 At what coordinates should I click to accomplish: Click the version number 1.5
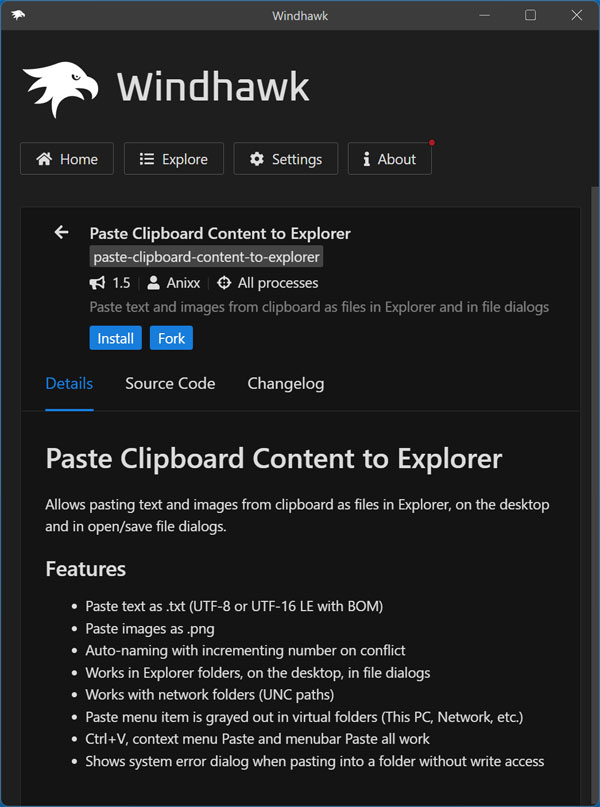click(x=121, y=283)
